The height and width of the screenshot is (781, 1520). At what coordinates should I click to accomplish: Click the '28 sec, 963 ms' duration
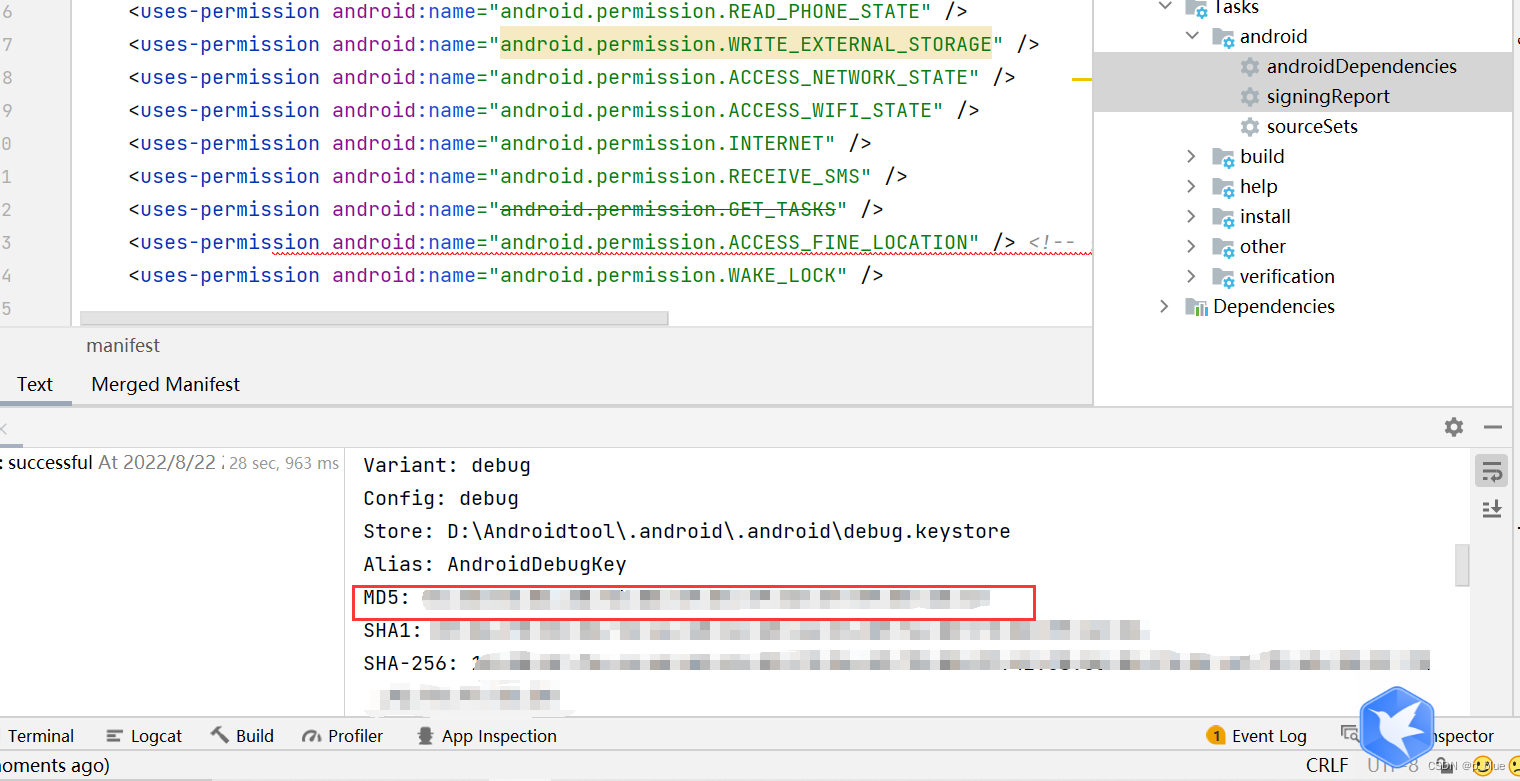pos(284,464)
